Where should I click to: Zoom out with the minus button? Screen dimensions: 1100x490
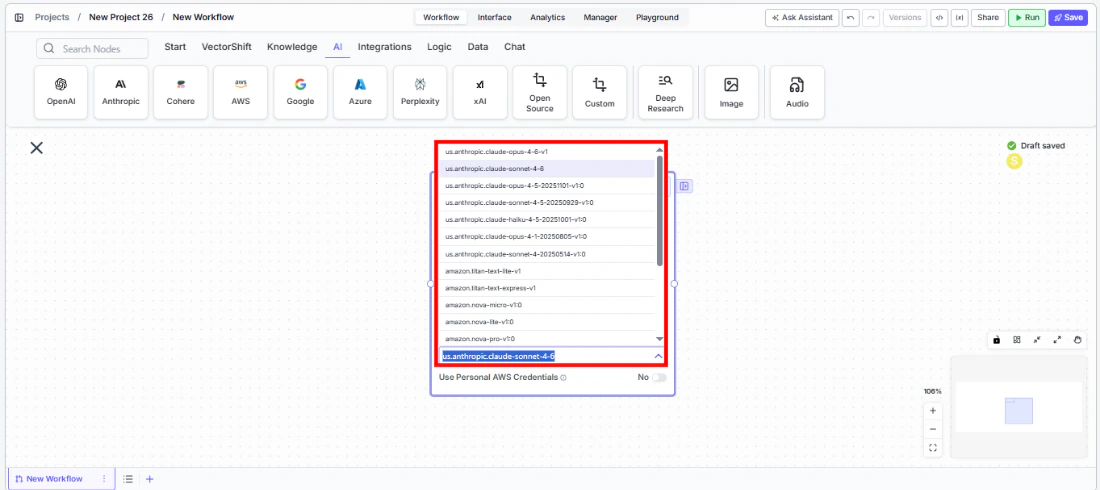click(x=932, y=429)
